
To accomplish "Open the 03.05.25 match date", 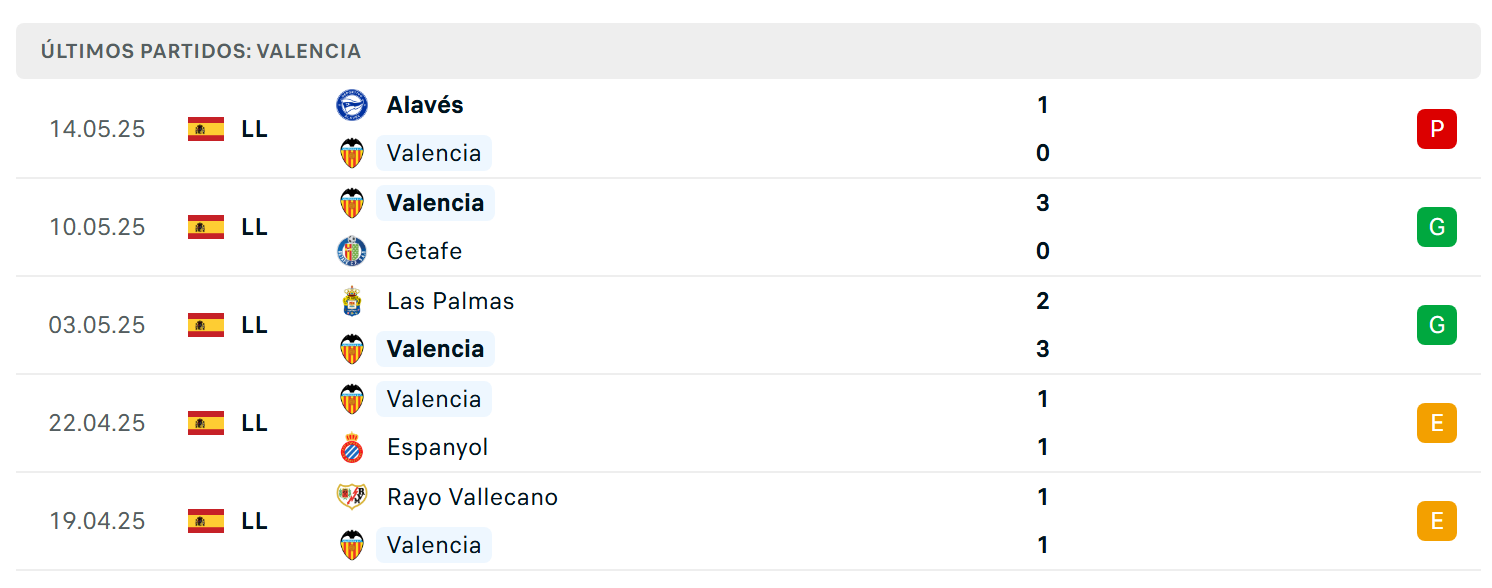I will click(97, 325).
